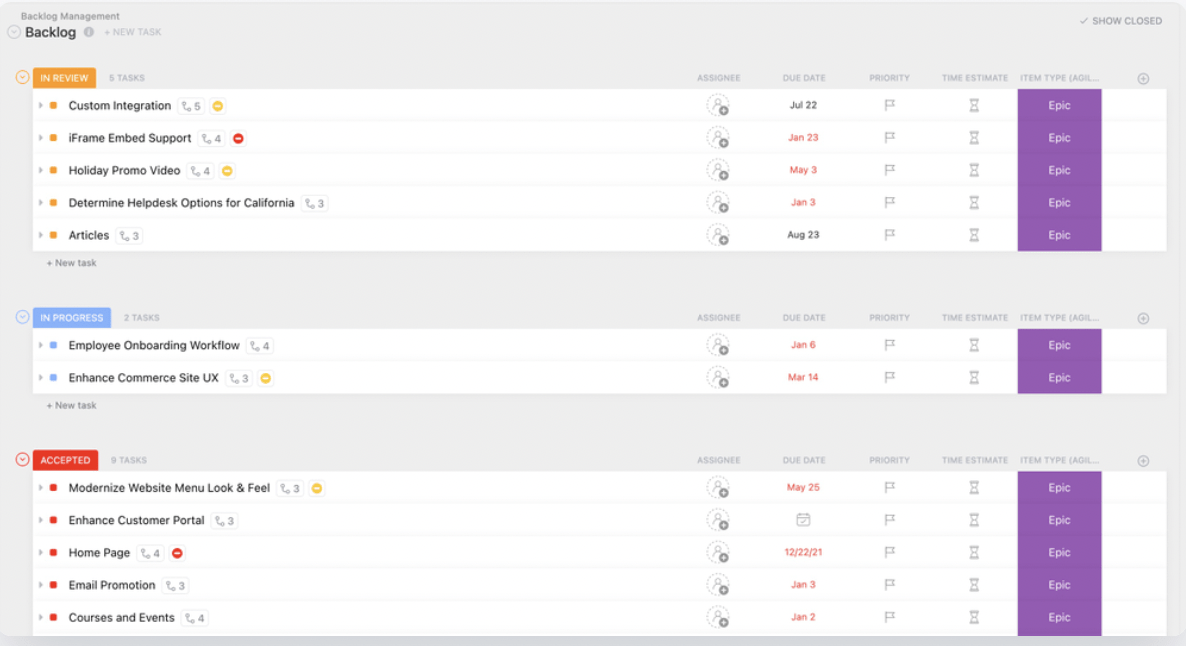The height and width of the screenshot is (646, 1186).
Task: Expand subtasks of Articles task
Action: tap(41, 235)
